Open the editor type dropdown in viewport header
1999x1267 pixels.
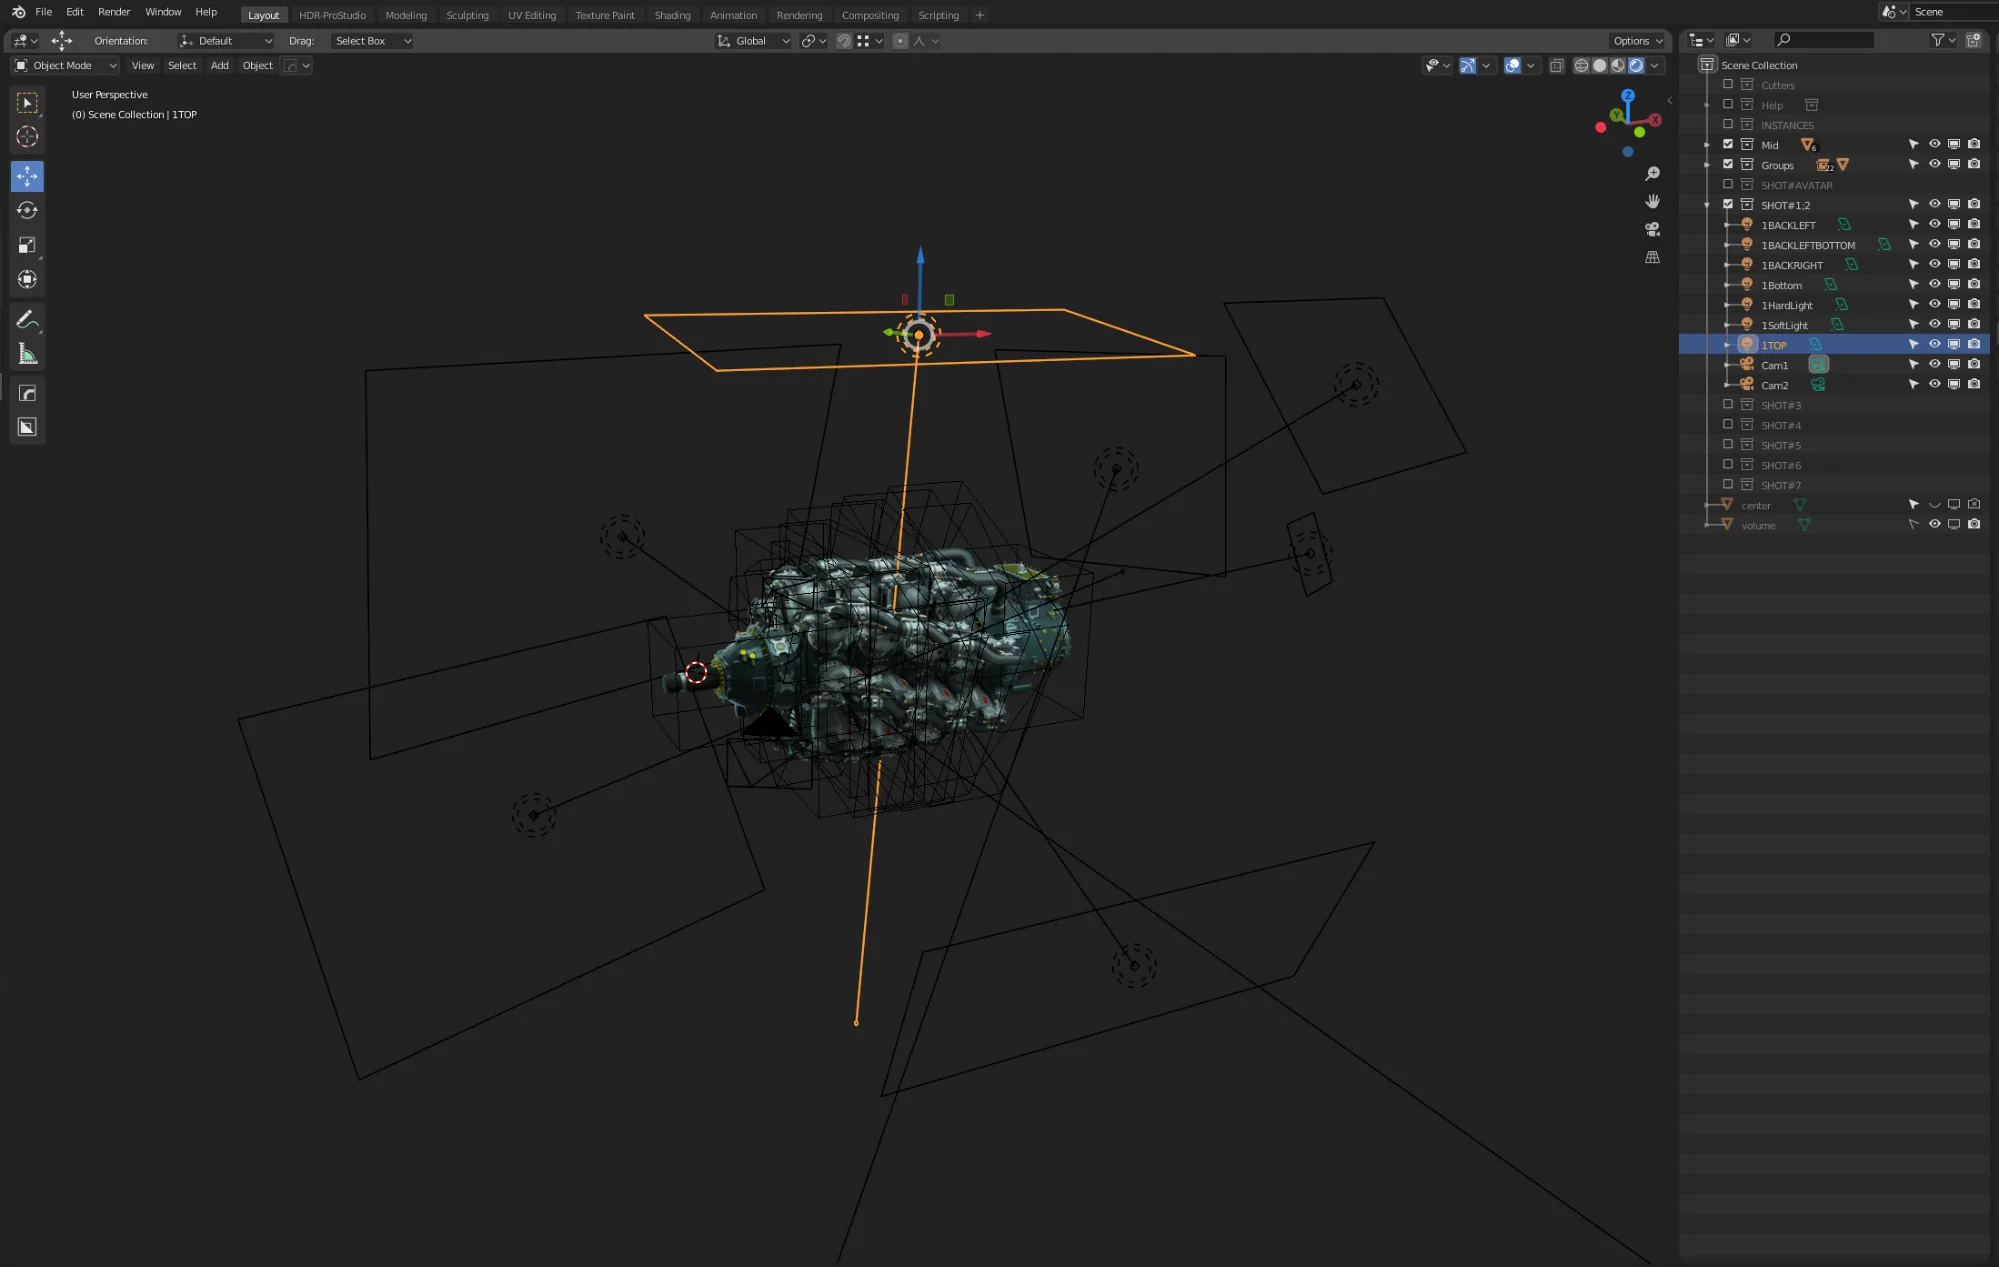point(25,41)
